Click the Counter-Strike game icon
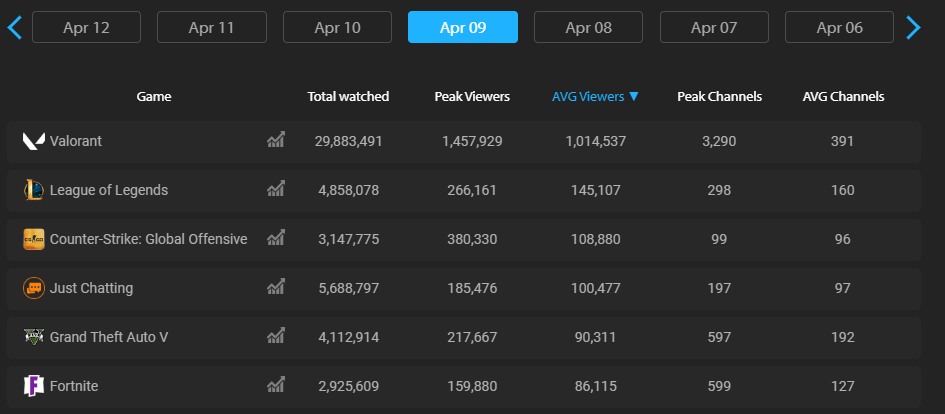Viewport: 945px width, 414px height. pos(34,239)
